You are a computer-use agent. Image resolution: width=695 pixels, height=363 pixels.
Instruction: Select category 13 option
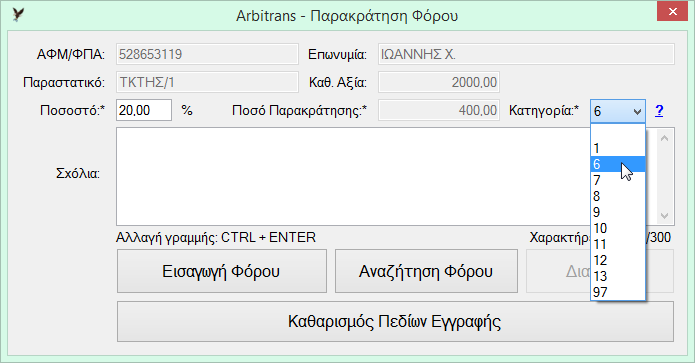click(x=618, y=276)
